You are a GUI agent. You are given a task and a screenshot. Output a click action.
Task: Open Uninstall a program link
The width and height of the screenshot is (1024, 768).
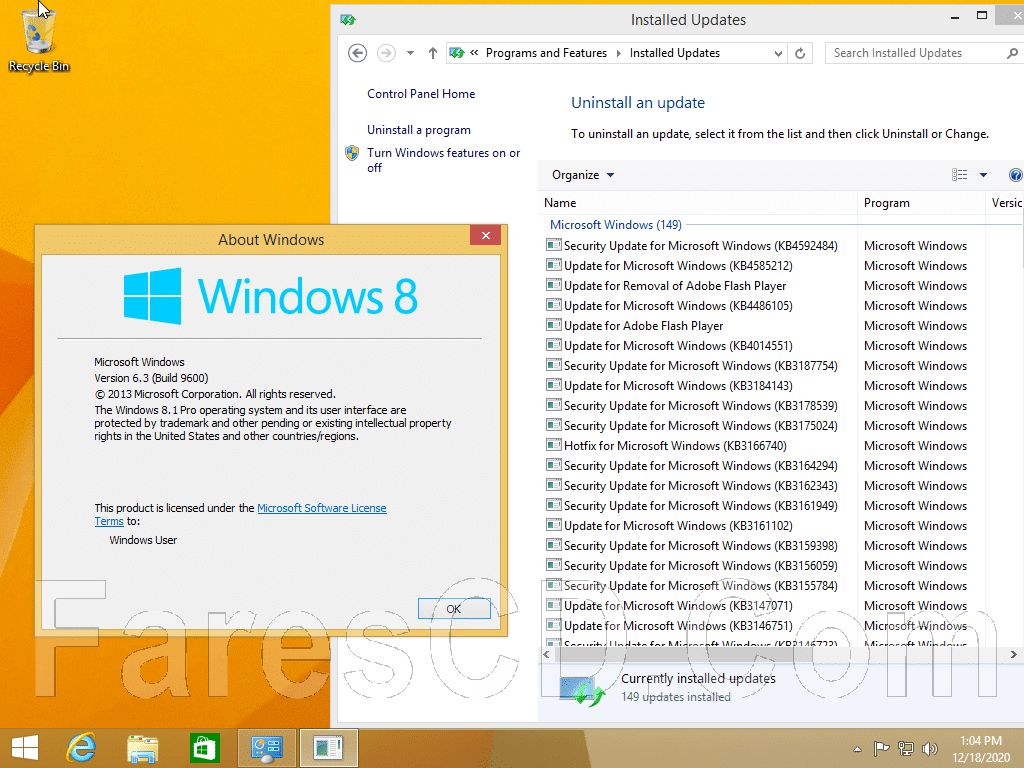[x=419, y=130]
